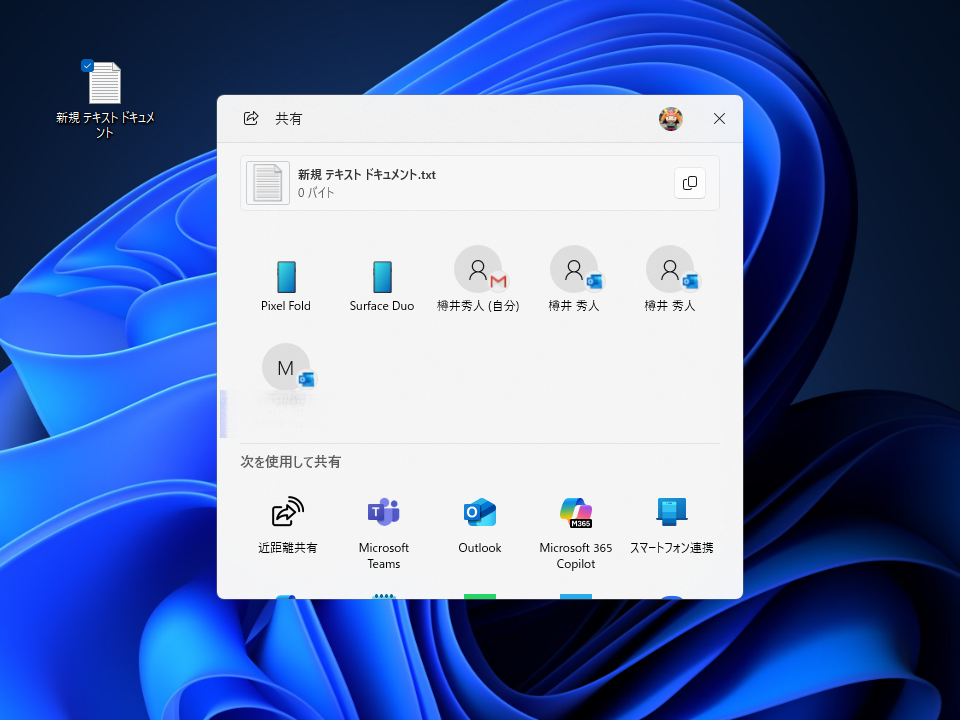Screen dimensions: 960x720
Task: Open the account avatar in dialog header
Action: [x=669, y=118]
